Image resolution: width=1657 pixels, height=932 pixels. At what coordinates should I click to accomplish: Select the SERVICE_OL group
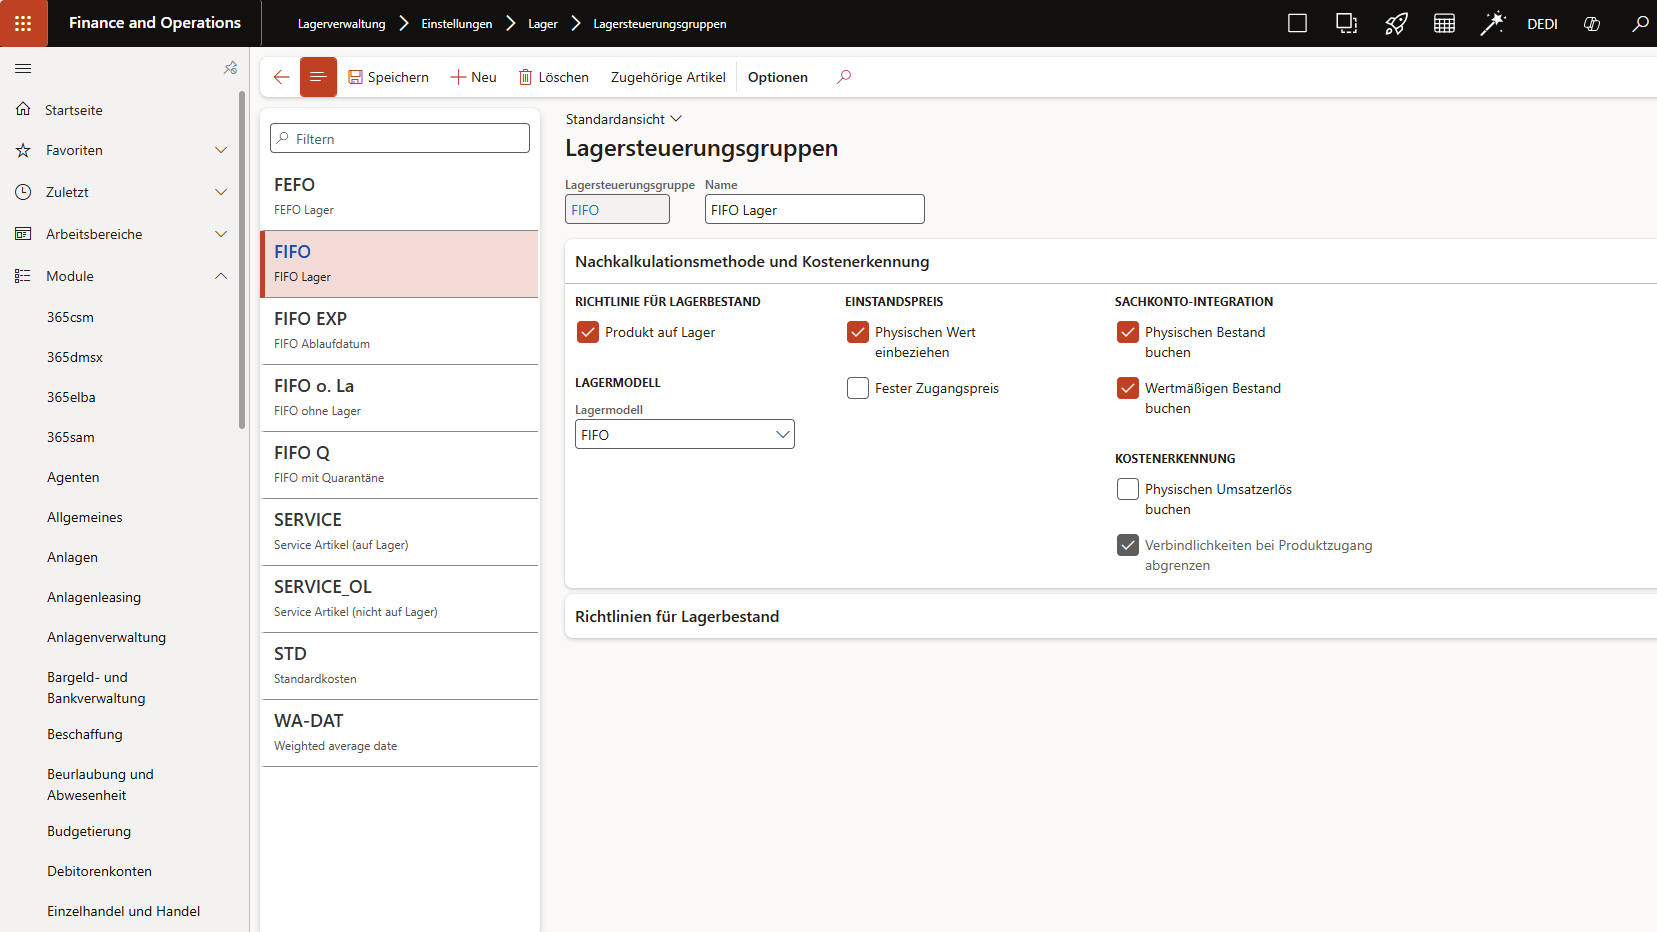[399, 599]
